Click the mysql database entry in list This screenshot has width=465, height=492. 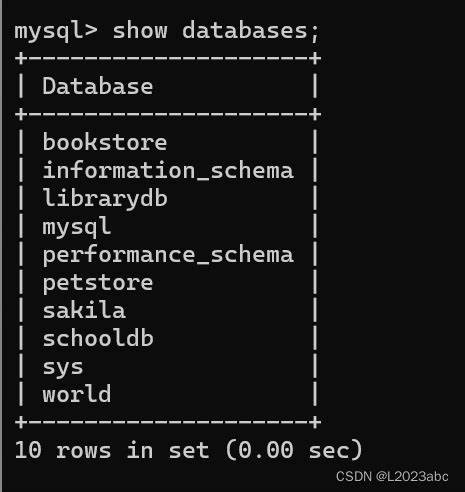[77, 227]
